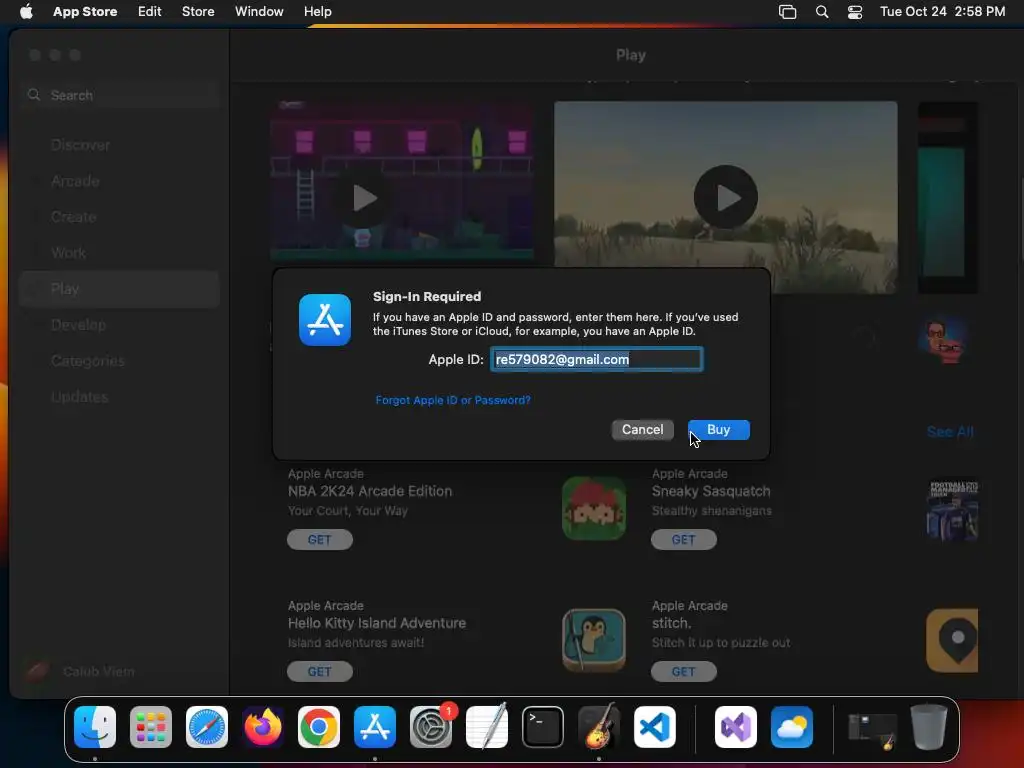
Task: Open the minimized window thumbnail in the Dock
Action: [872, 729]
